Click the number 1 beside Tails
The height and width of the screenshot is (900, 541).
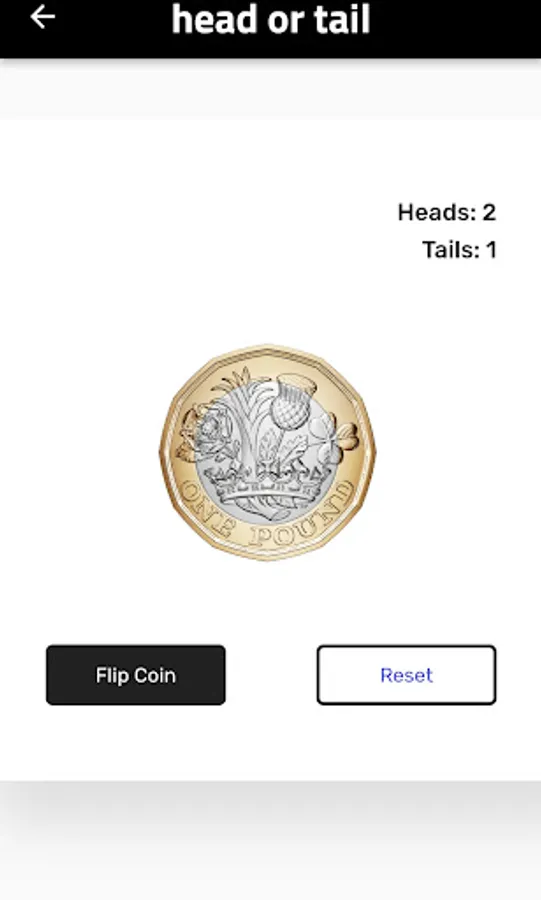[491, 250]
